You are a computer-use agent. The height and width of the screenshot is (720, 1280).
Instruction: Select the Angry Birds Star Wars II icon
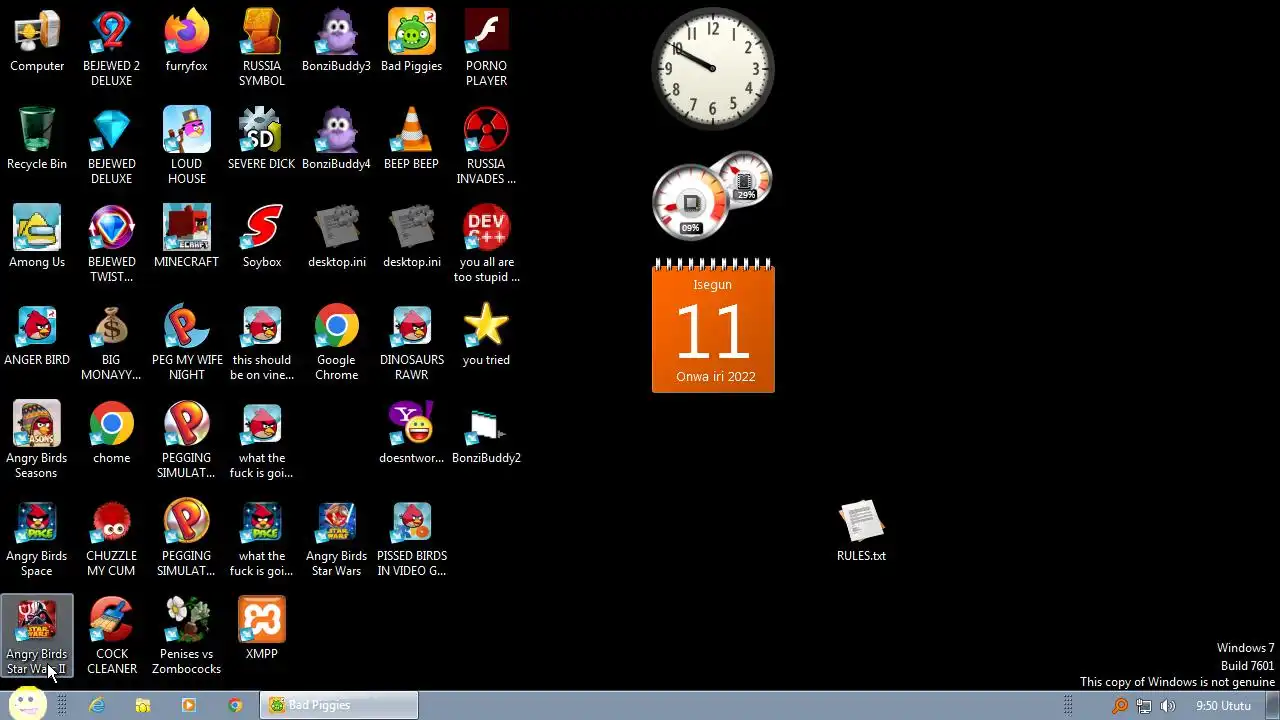pos(37,636)
